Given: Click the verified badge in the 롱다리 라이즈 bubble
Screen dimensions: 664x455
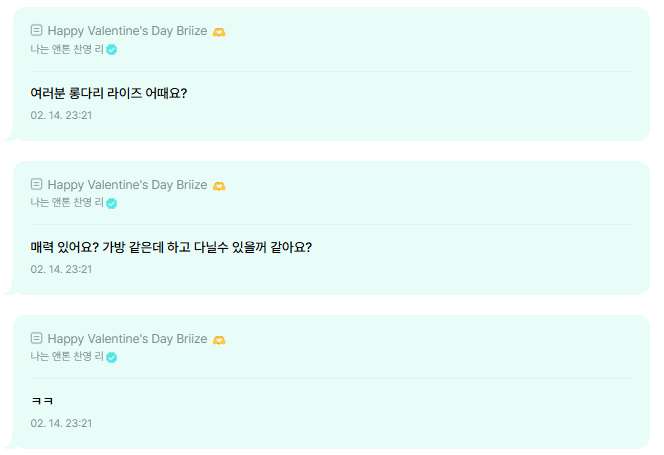Looking at the screenshot, I should point(112,50).
